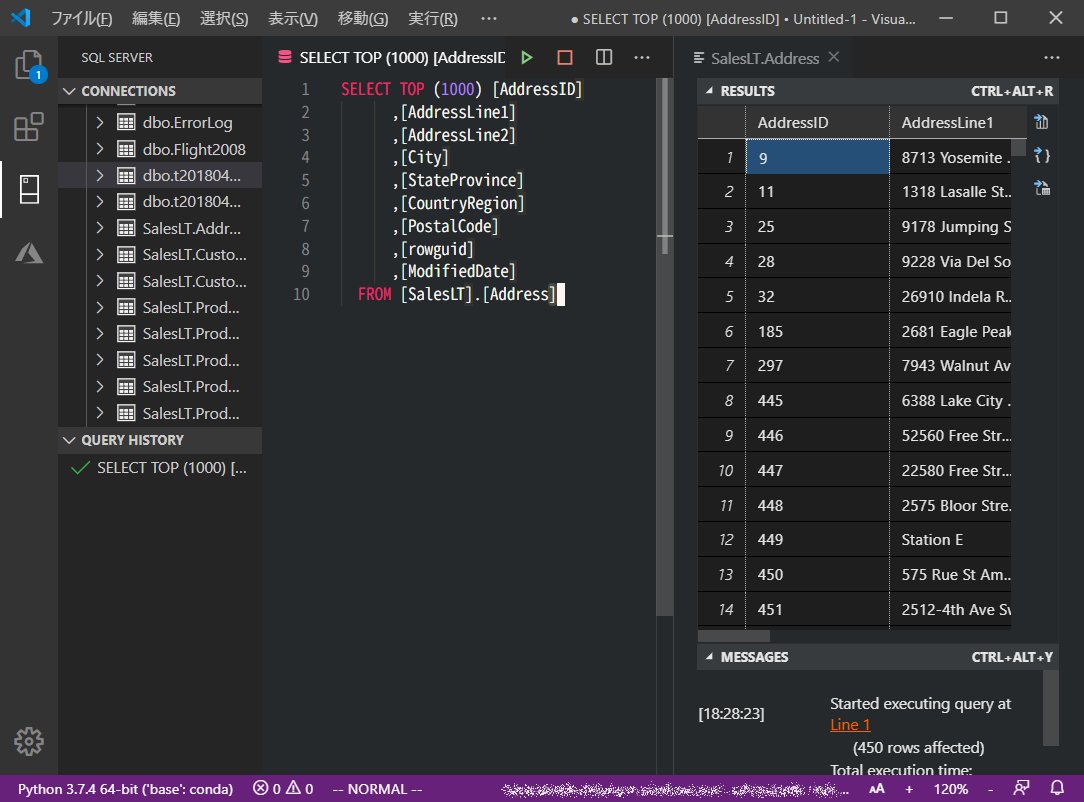Viewport: 1084px width, 802px height.
Task: Expand the dbo.Flight2008 table node
Action: click(100, 149)
